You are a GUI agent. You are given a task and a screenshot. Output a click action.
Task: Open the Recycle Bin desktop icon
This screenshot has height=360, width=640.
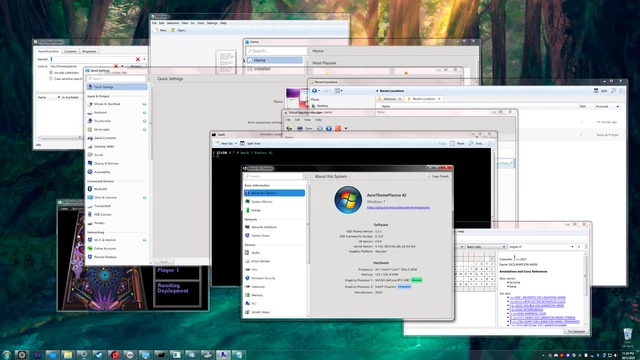[x=627, y=337]
